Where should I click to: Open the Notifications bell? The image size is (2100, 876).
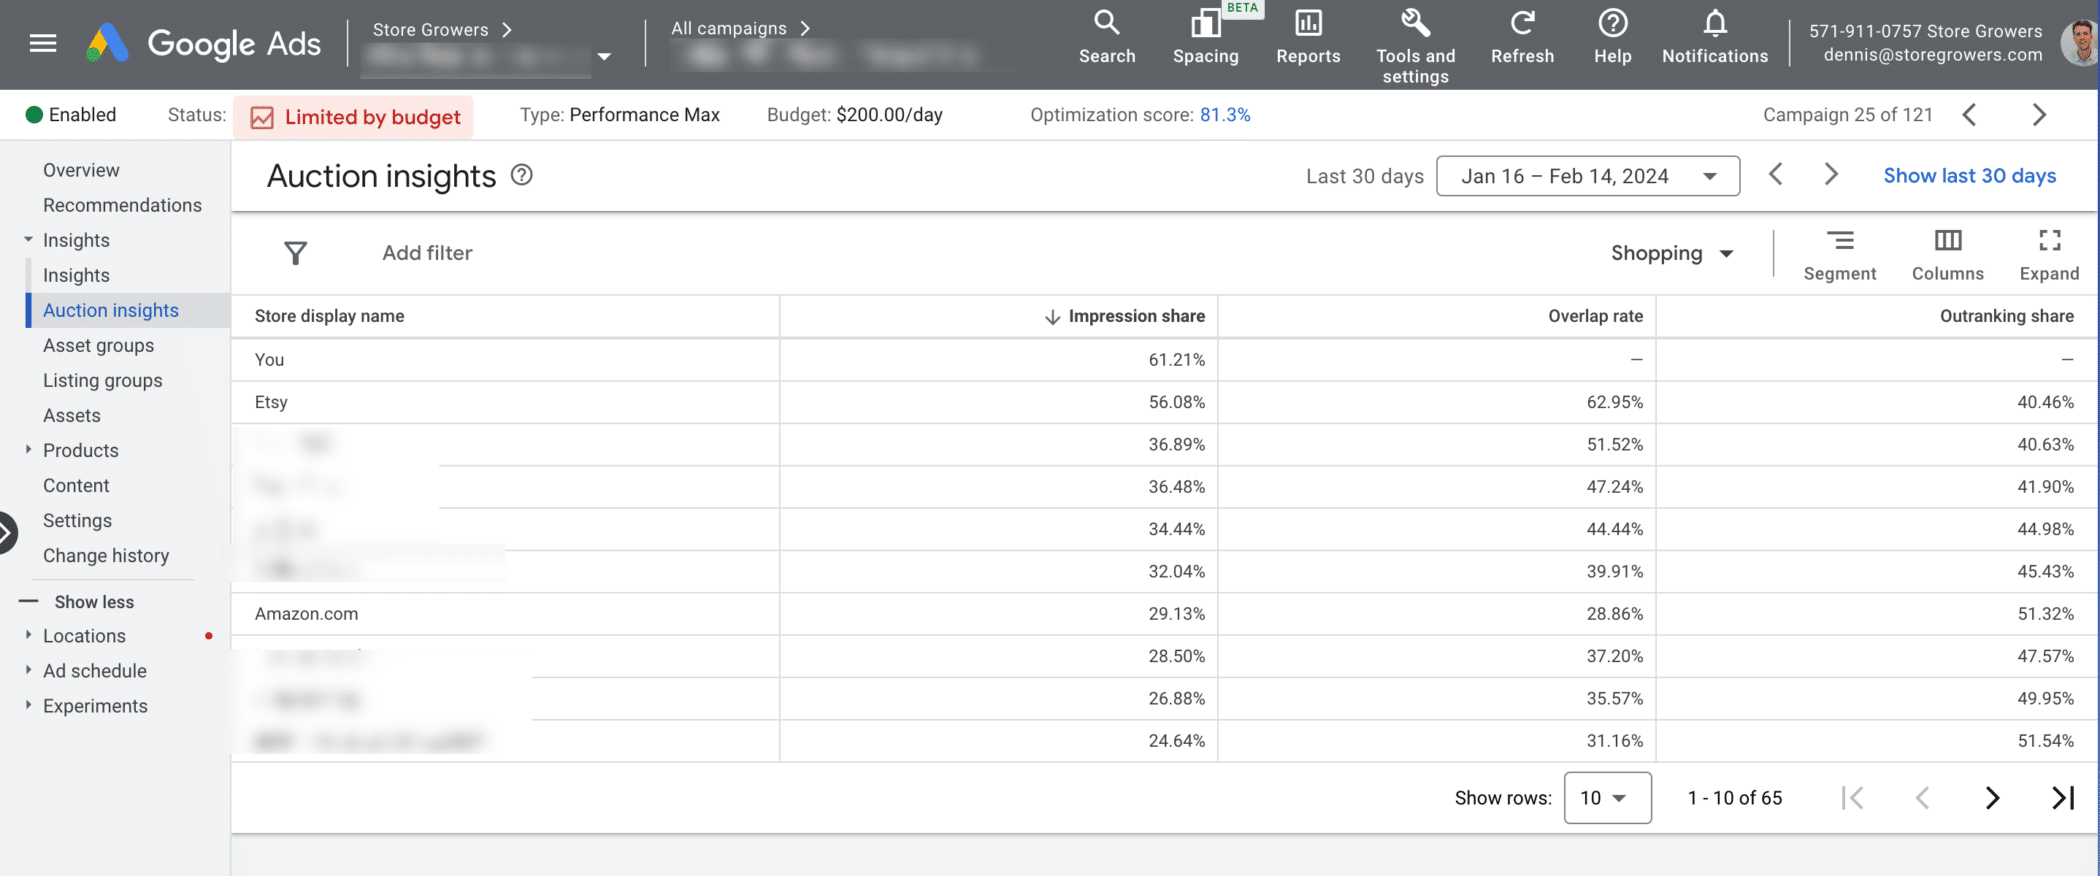point(1715,37)
